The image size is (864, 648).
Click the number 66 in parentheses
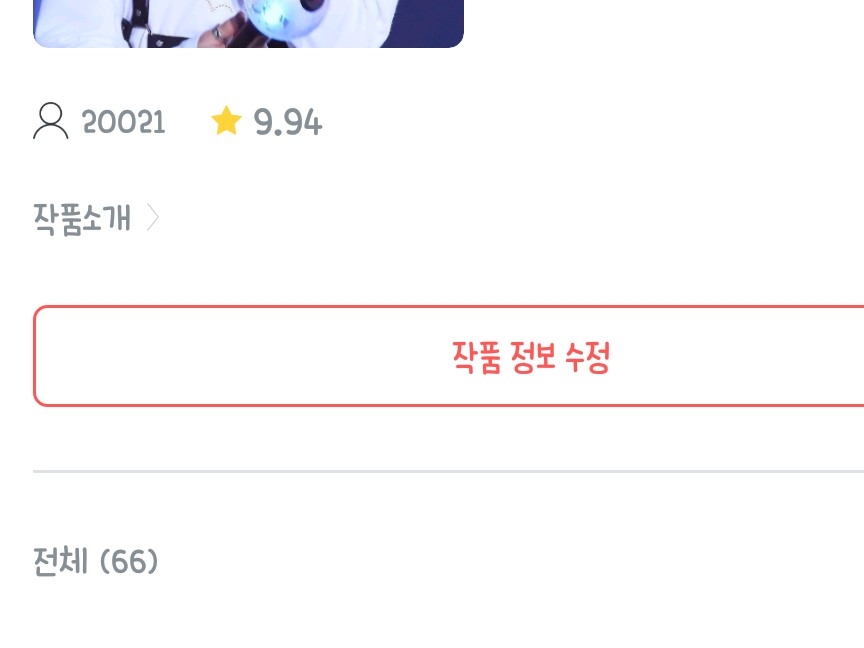[129, 561]
